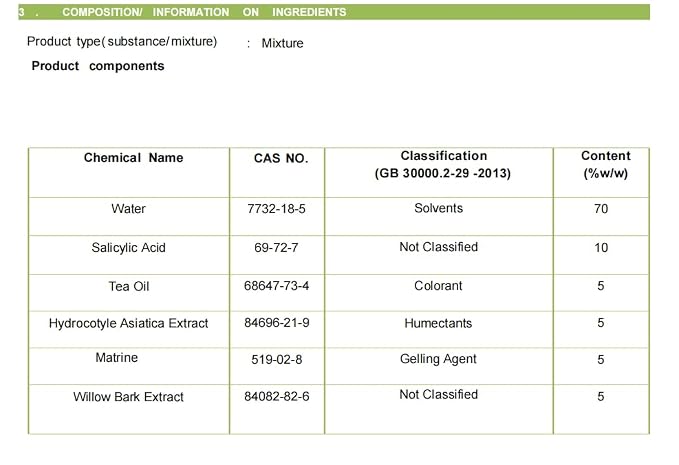Click the CAS NO. column header
The height and width of the screenshot is (465, 679).
(281, 158)
